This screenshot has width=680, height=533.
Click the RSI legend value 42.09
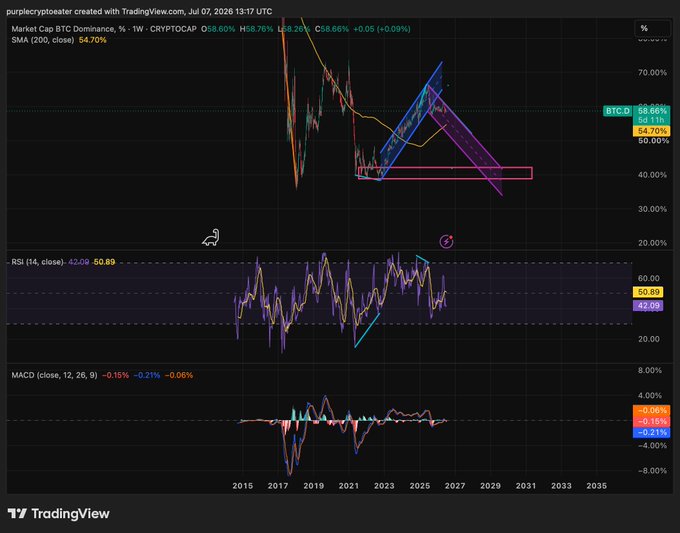[x=78, y=262]
